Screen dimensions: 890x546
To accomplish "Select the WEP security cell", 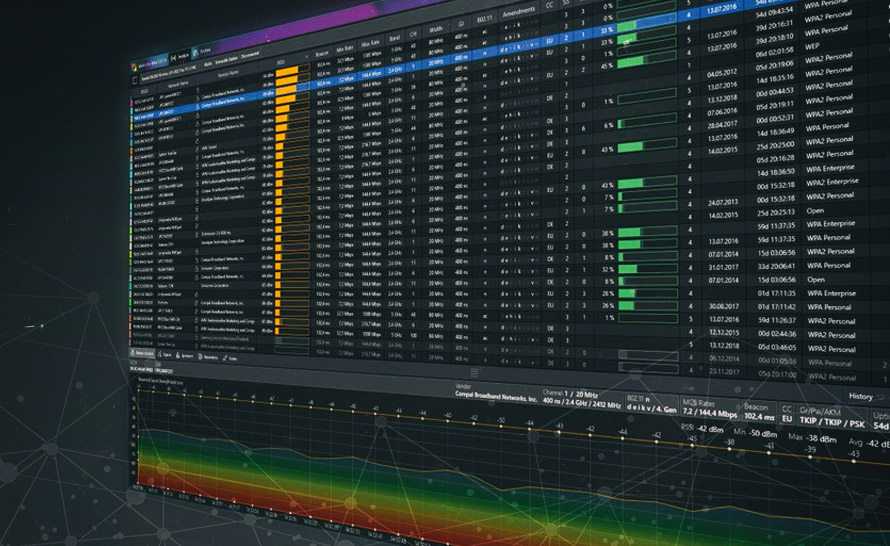I will (x=812, y=46).
